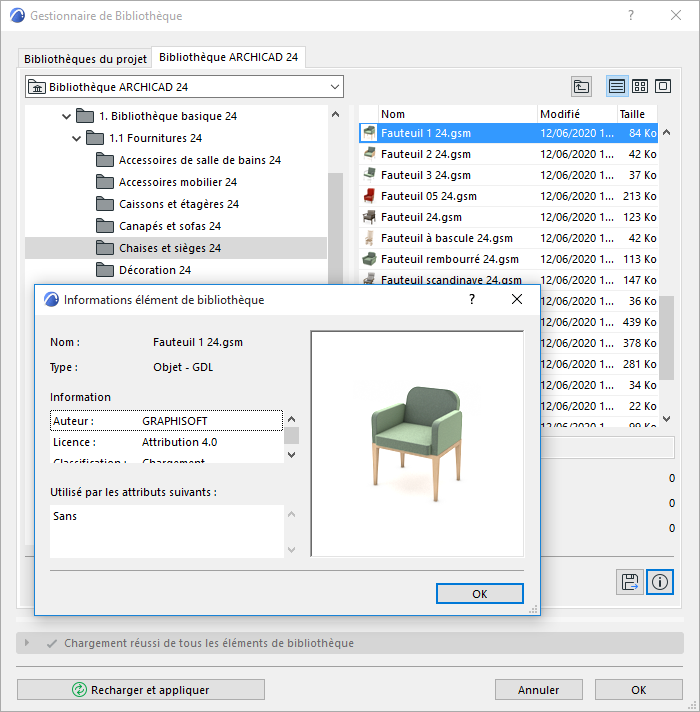The height and width of the screenshot is (712, 700).
Task: Switch to list view icon
Action: (x=616, y=86)
